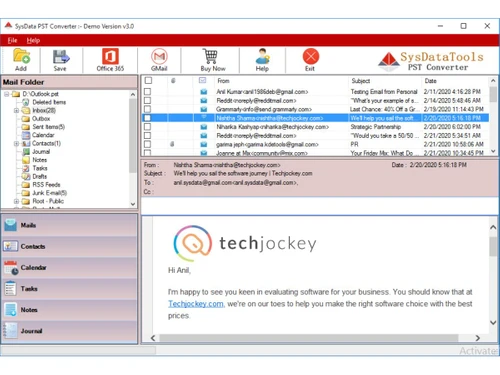Select the Sent Items(5) folder
The image size is (500, 375).
[48, 127]
